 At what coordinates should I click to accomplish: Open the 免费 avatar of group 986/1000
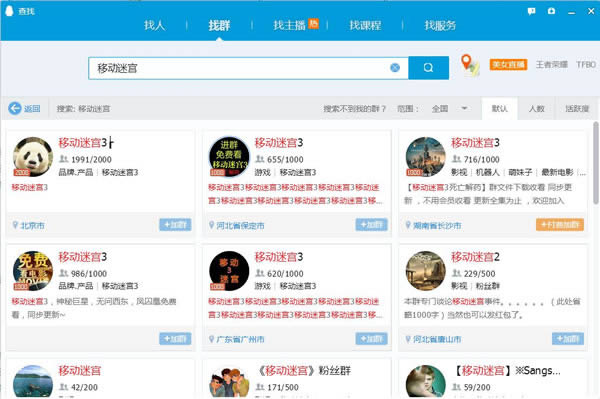click(x=33, y=271)
